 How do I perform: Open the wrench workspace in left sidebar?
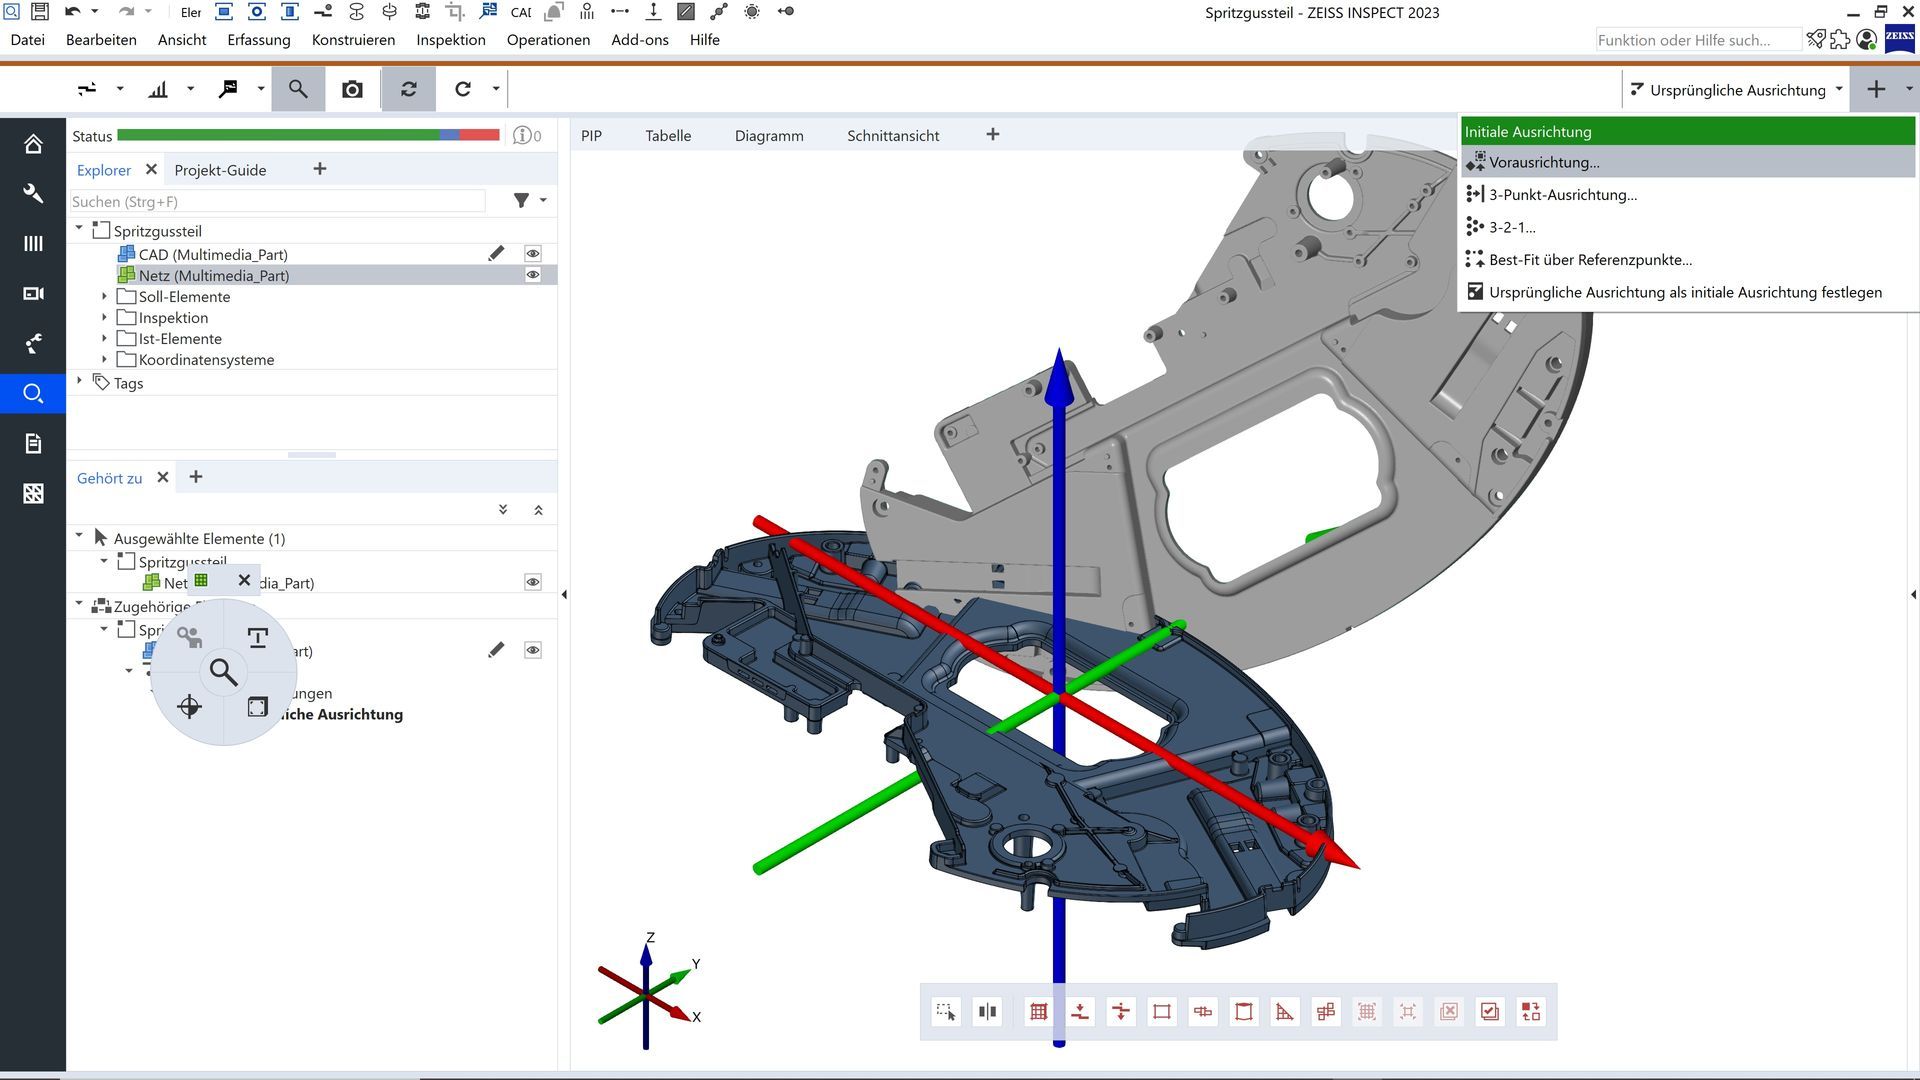pyautogui.click(x=33, y=193)
